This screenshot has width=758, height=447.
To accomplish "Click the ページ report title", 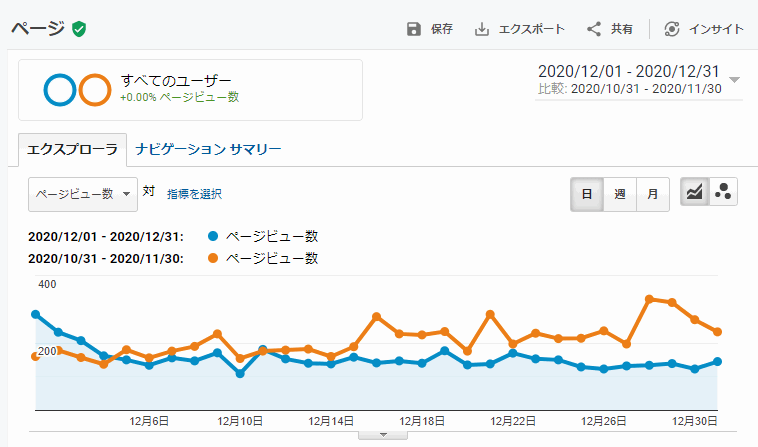I will pos(38,29).
